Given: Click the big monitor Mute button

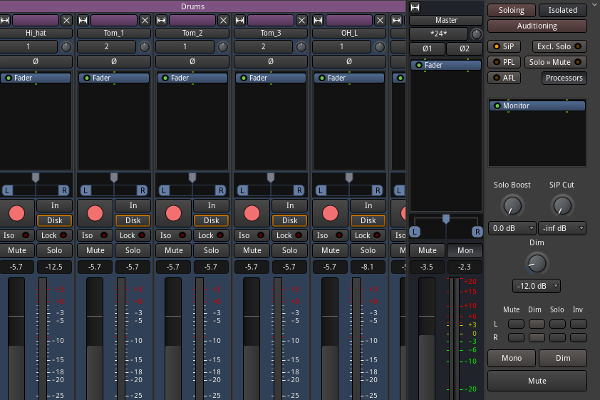Looking at the screenshot, I should tap(537, 381).
